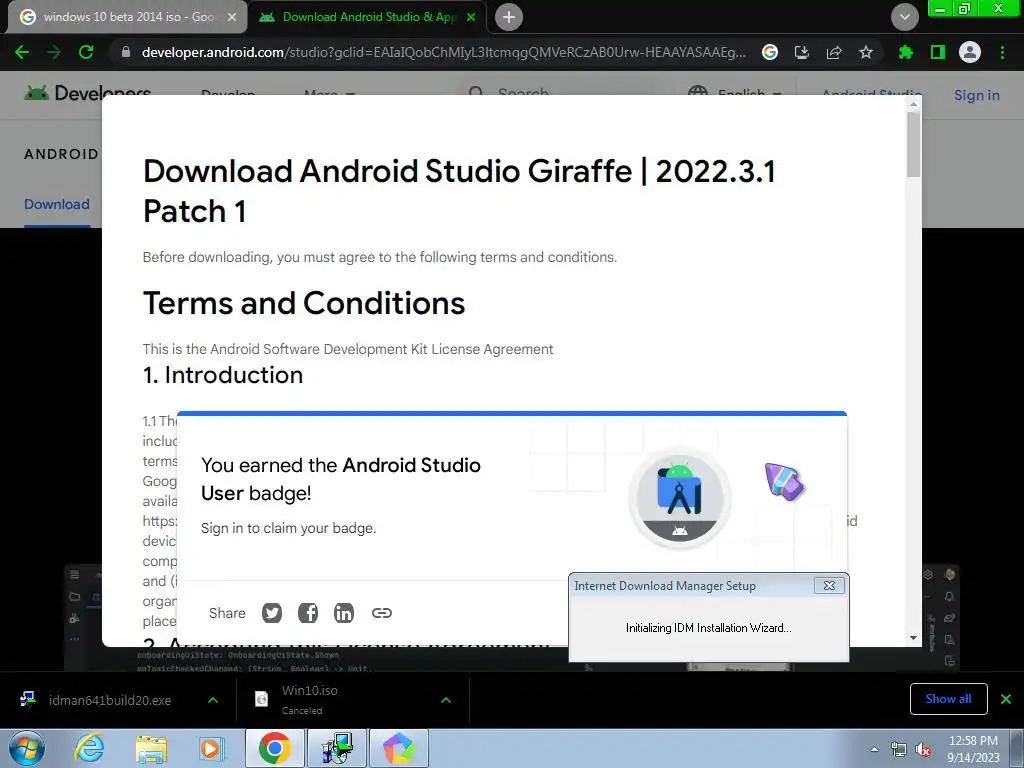Image resolution: width=1024 pixels, height=768 pixels.
Task: Toggle the browser side panel icon
Action: (938, 52)
